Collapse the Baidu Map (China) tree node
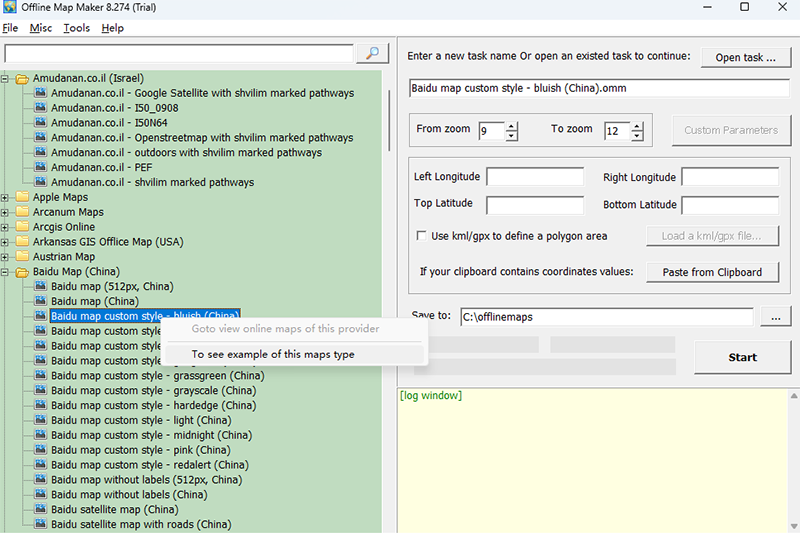The image size is (800, 533). (x=6, y=272)
